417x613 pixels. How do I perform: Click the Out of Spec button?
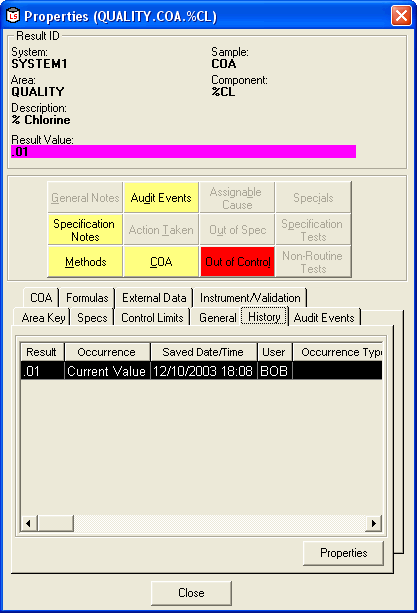[x=237, y=230]
